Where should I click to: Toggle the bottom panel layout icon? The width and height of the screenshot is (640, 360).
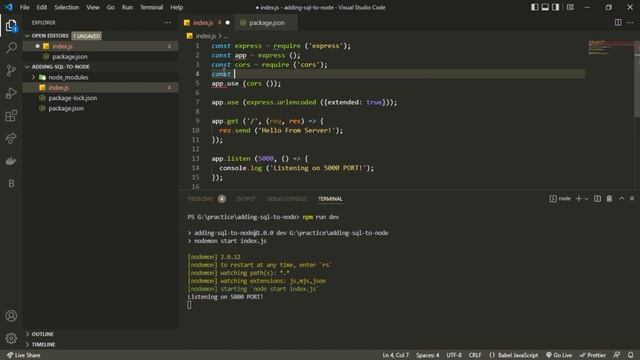tap(545, 7)
